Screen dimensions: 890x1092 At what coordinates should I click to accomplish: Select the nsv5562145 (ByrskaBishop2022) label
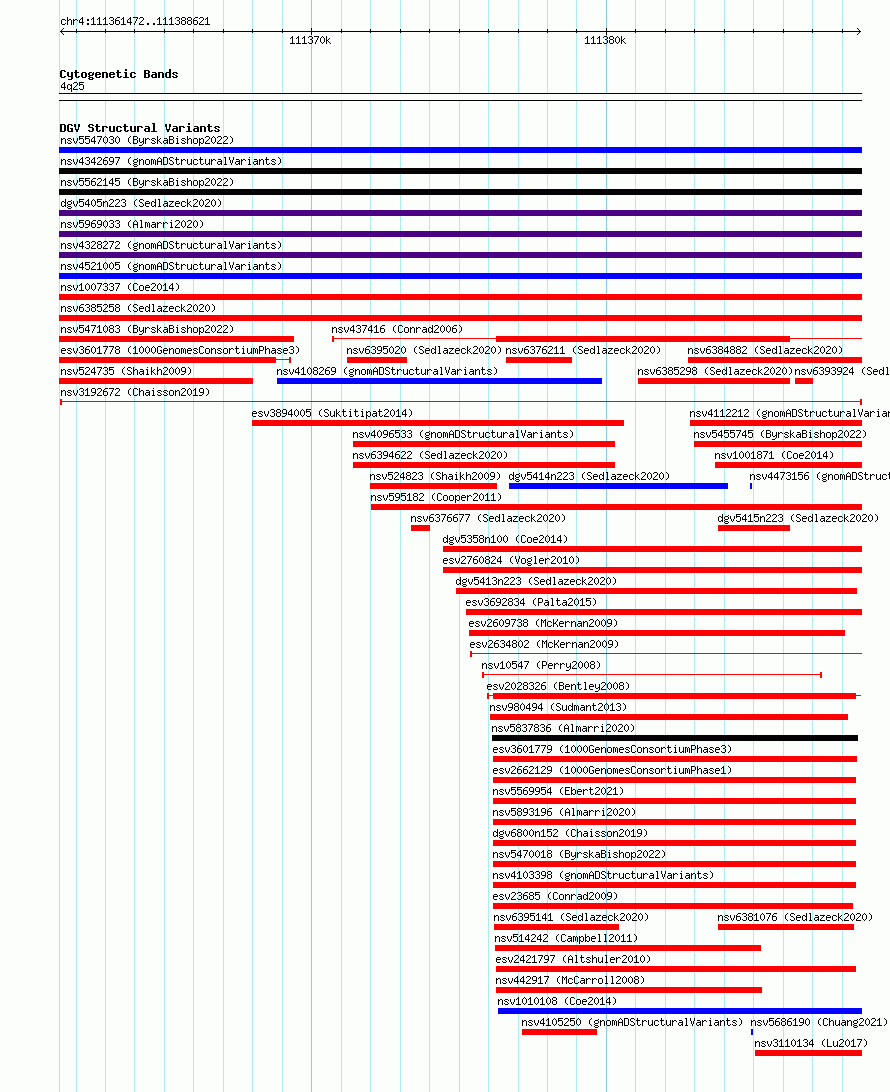[x=147, y=182]
